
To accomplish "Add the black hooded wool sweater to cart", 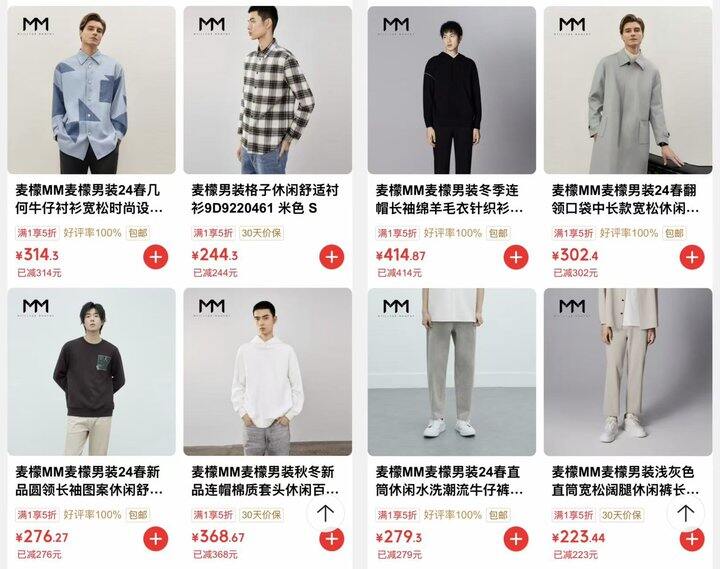I will [x=516, y=257].
